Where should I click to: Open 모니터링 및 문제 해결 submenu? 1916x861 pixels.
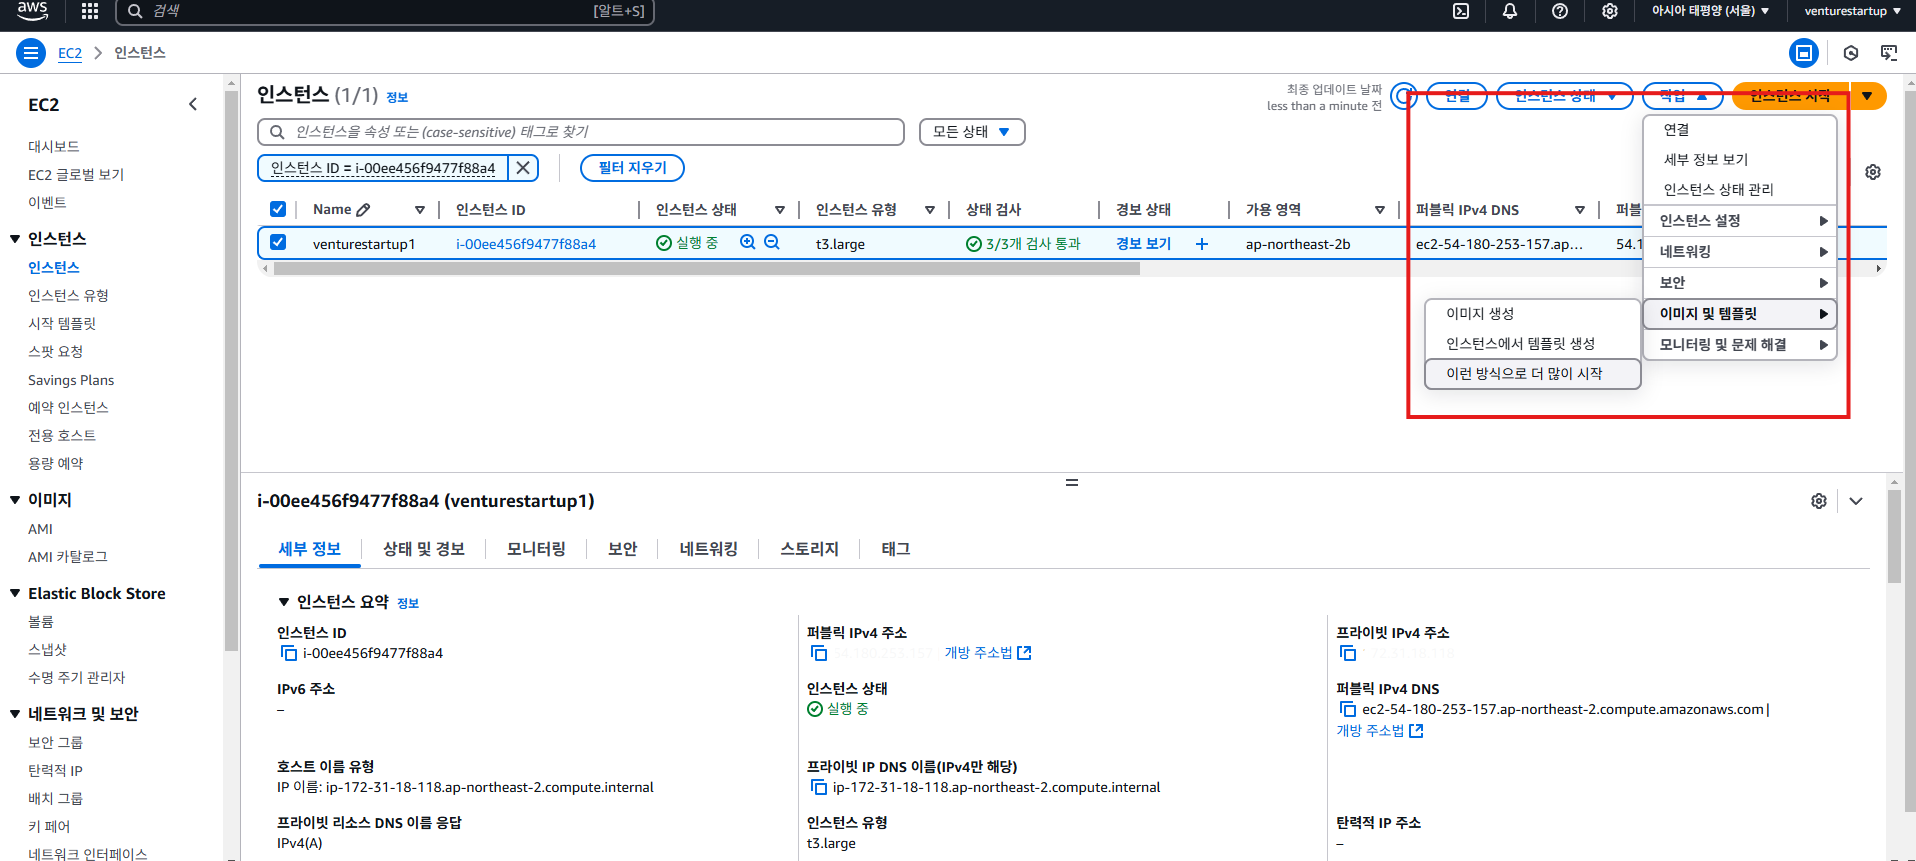pyautogui.click(x=1740, y=345)
